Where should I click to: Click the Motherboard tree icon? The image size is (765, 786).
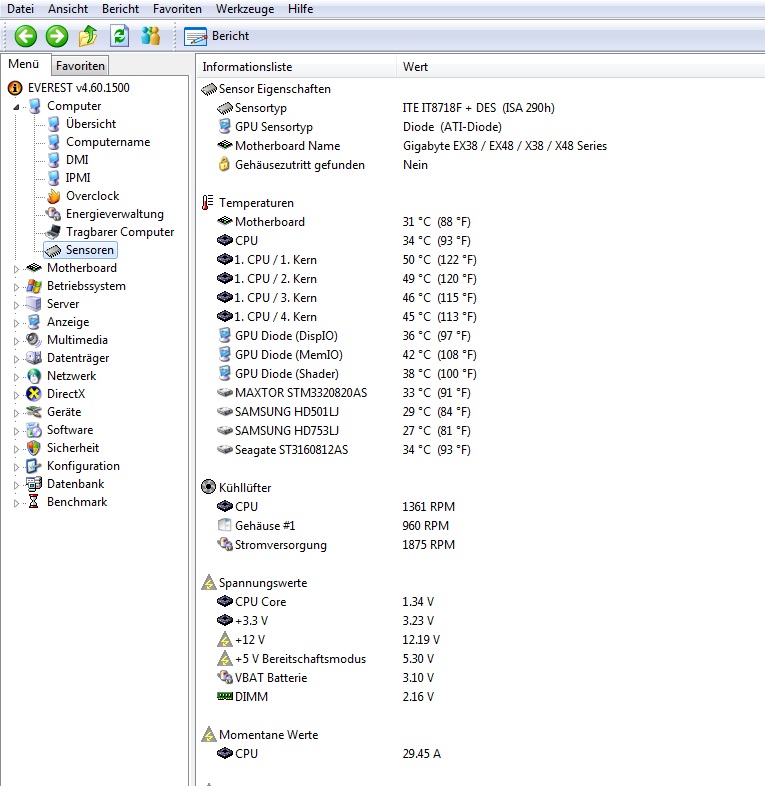(x=34, y=268)
